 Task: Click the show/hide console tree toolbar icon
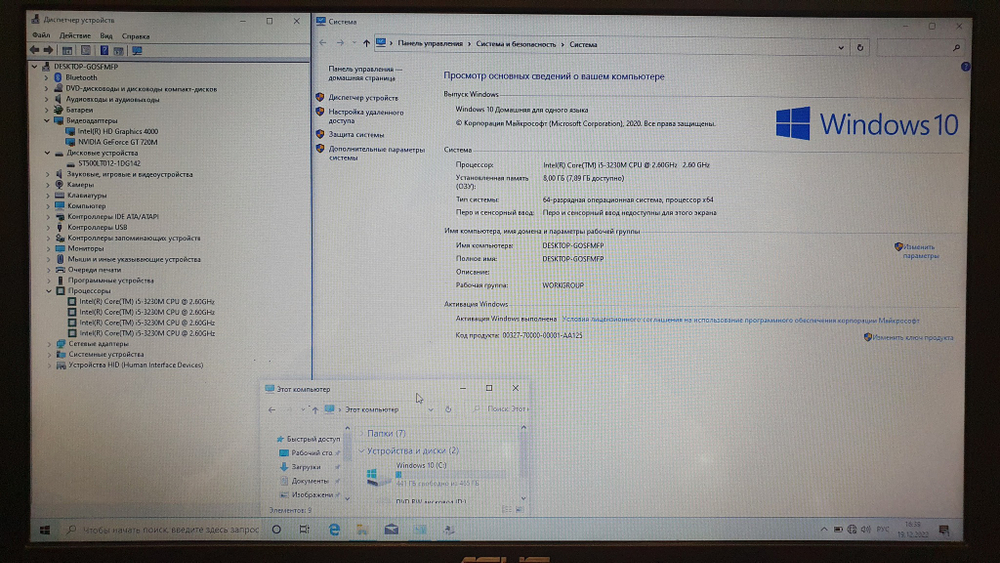[x=67, y=50]
